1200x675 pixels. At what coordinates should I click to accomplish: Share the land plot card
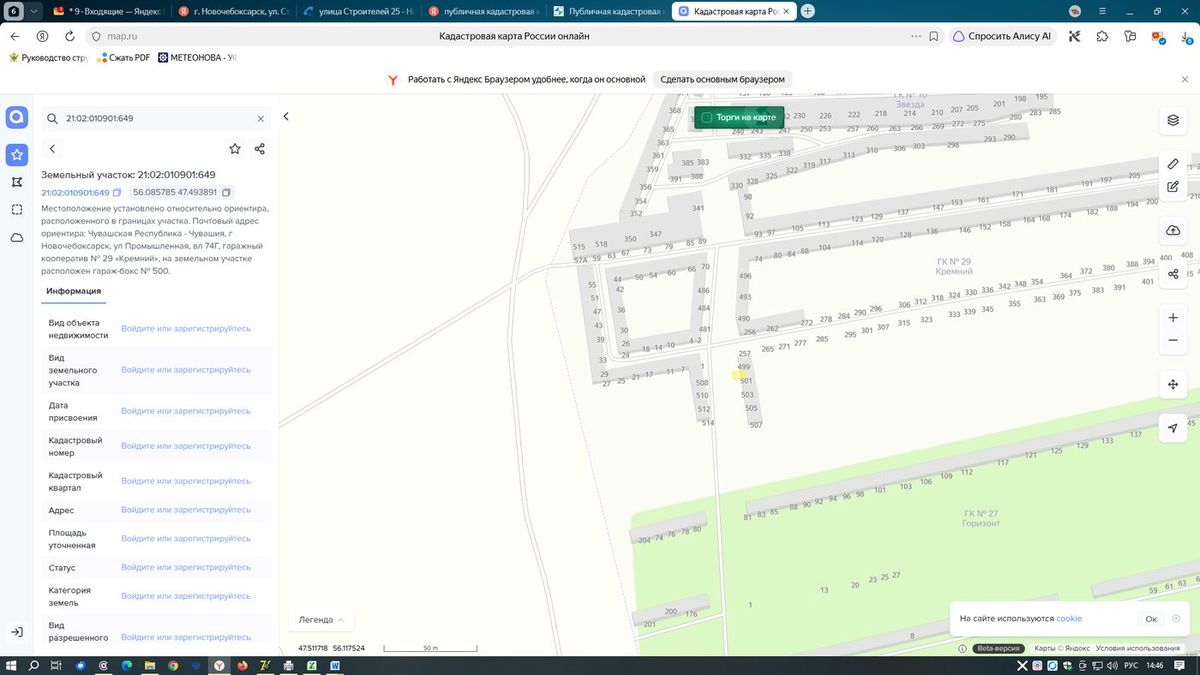[x=260, y=149]
